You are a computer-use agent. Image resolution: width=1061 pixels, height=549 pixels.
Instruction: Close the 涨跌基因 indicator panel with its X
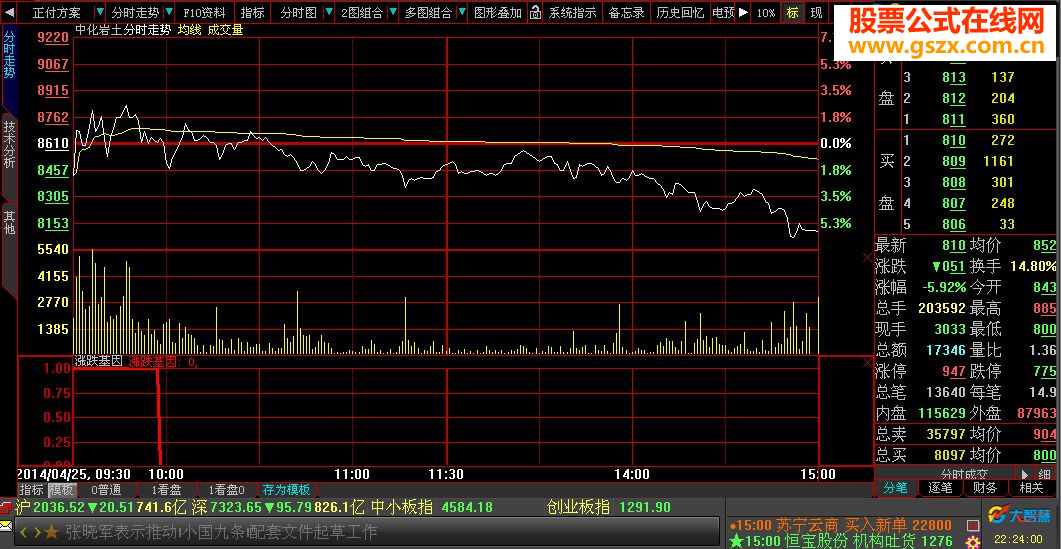[x=867, y=363]
